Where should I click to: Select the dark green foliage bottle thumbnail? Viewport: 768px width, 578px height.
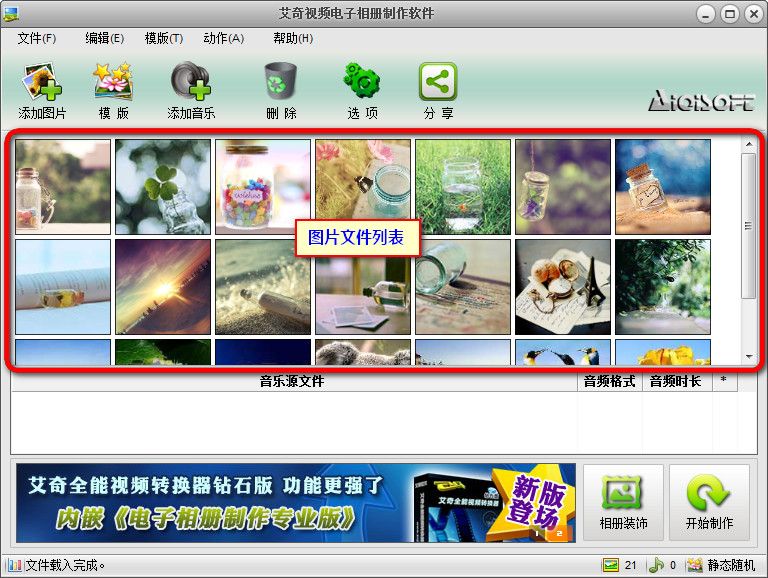663,287
